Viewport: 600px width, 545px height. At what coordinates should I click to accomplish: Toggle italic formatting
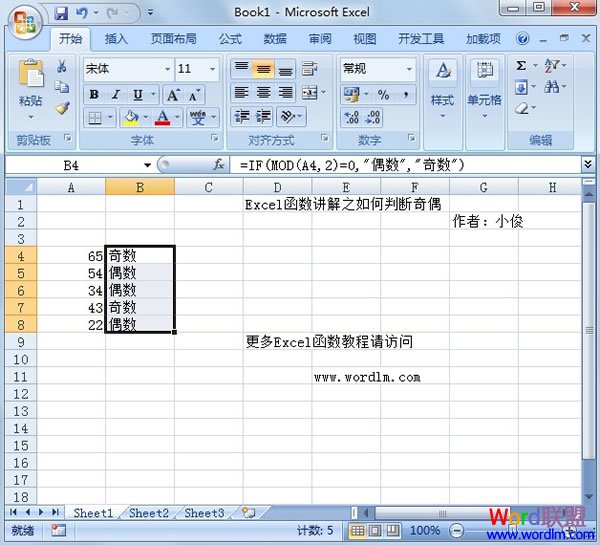(x=116, y=95)
